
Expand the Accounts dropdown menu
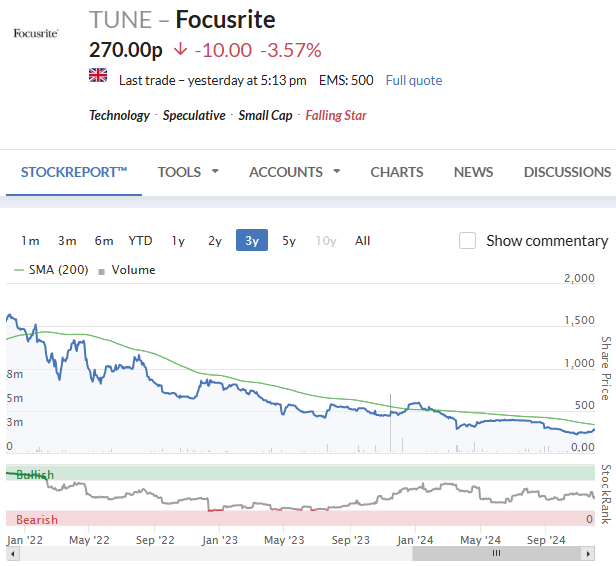tap(294, 172)
